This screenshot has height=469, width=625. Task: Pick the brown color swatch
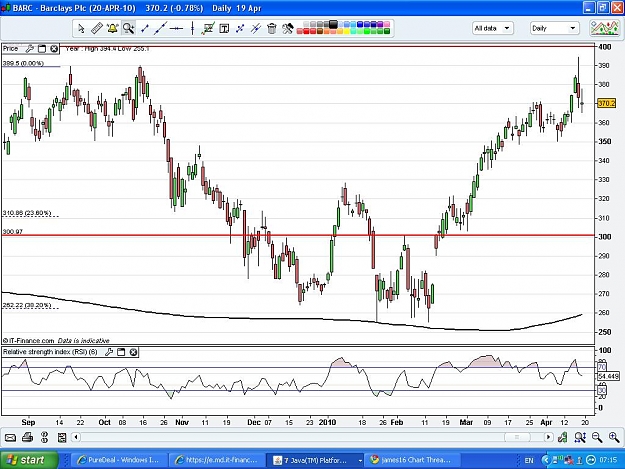[x=320, y=31]
